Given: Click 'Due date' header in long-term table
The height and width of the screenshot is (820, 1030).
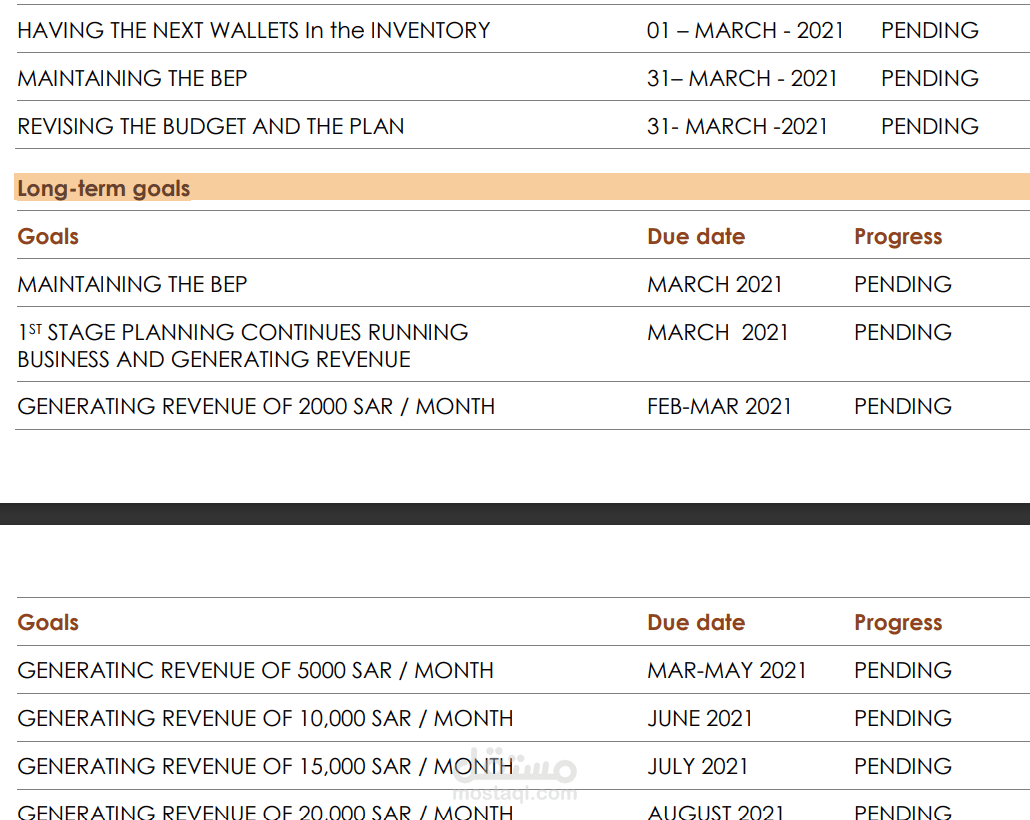Looking at the screenshot, I should pos(696,237).
